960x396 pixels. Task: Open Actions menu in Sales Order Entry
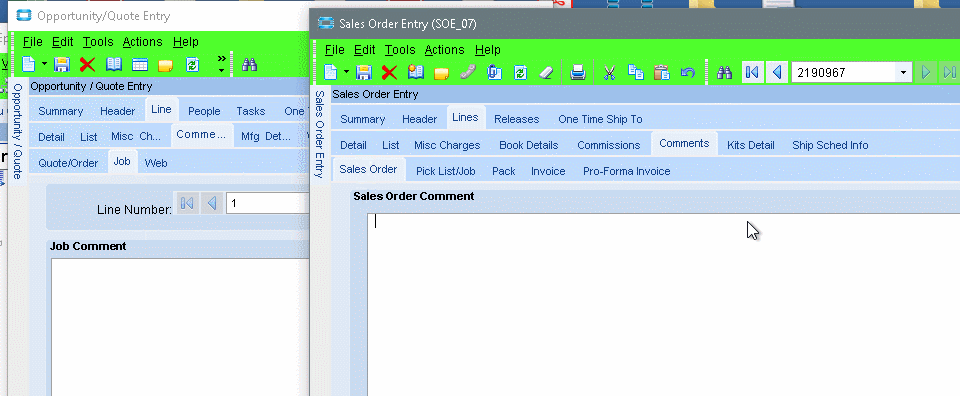click(x=444, y=50)
